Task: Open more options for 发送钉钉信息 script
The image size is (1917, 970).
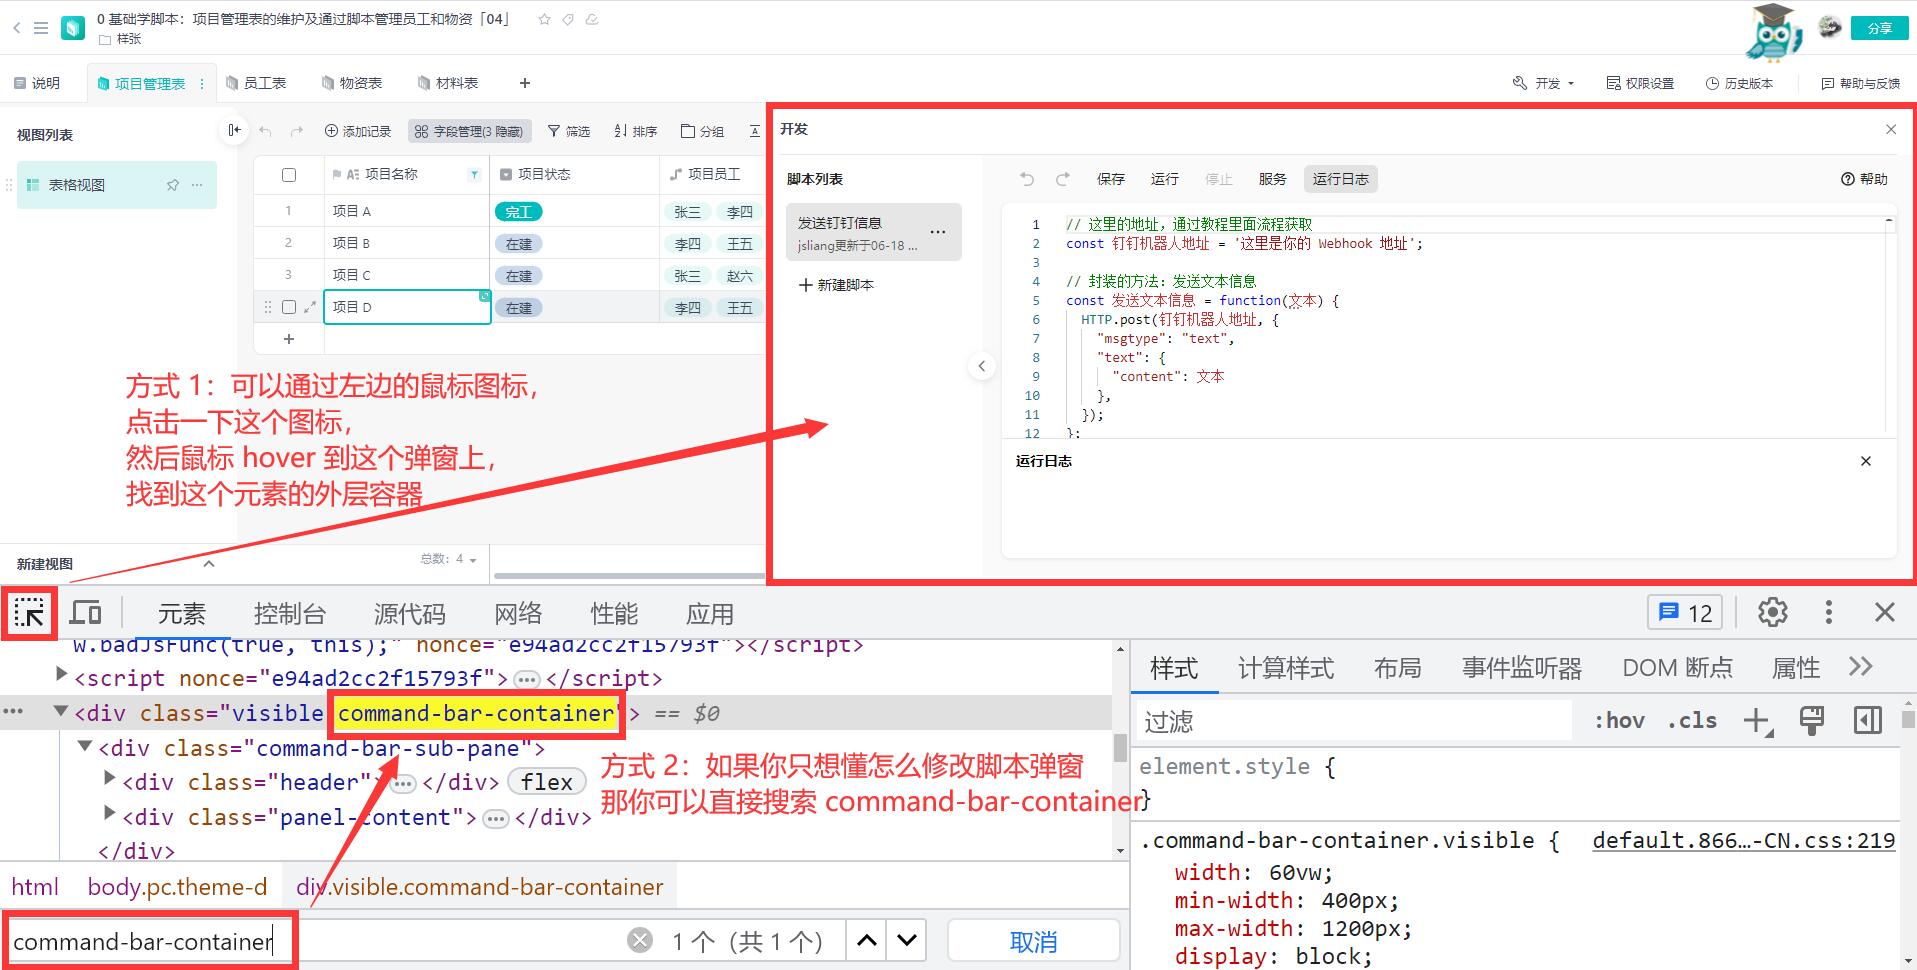Action: [x=938, y=232]
